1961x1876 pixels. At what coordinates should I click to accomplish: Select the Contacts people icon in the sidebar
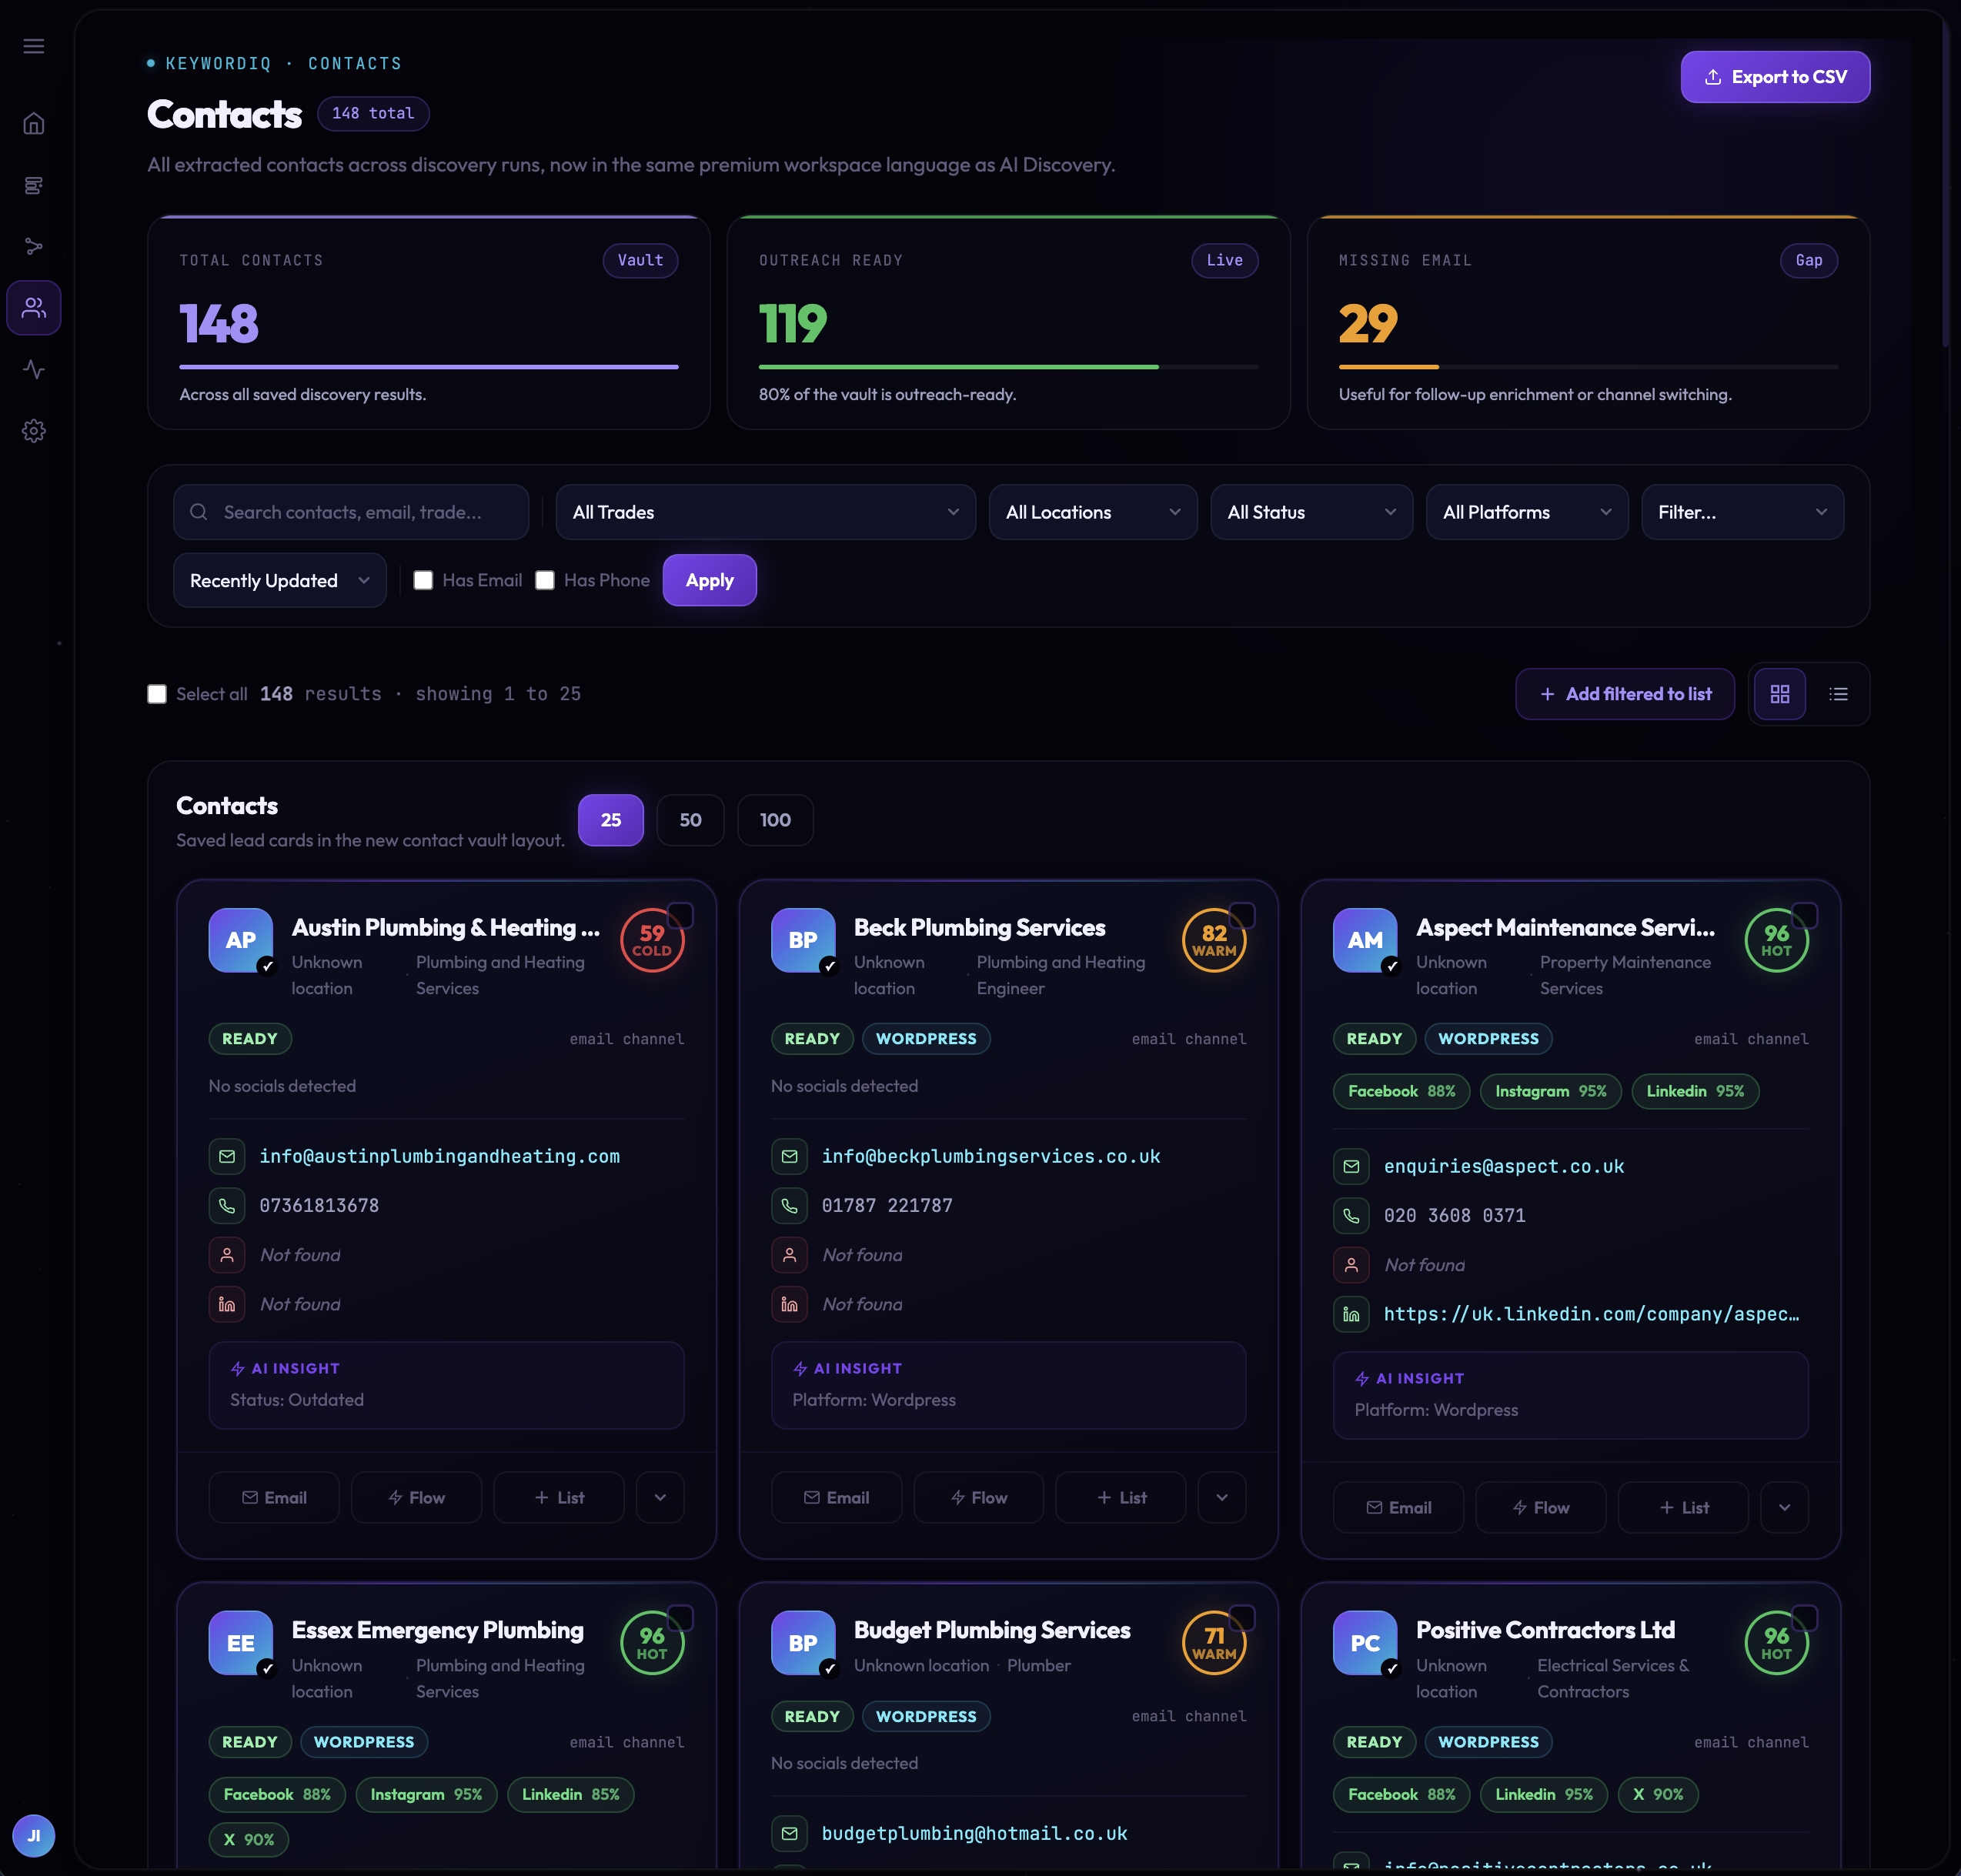coord(34,307)
